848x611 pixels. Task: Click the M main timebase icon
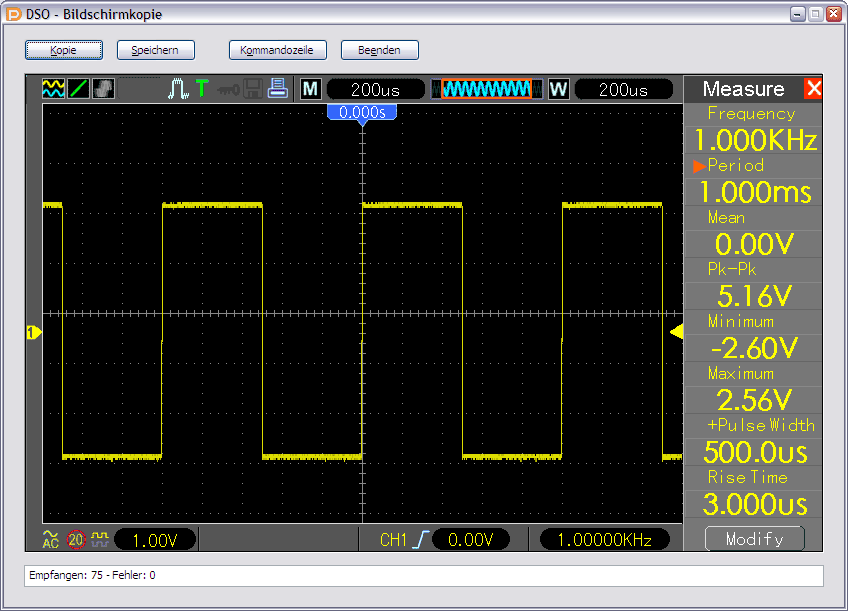(x=311, y=89)
